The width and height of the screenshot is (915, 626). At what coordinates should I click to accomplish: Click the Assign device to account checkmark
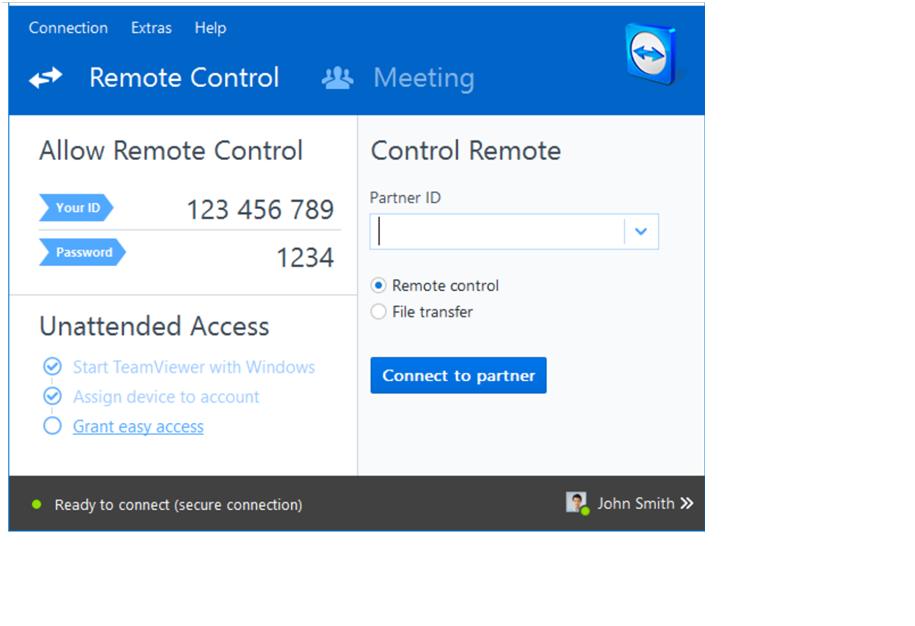point(53,397)
